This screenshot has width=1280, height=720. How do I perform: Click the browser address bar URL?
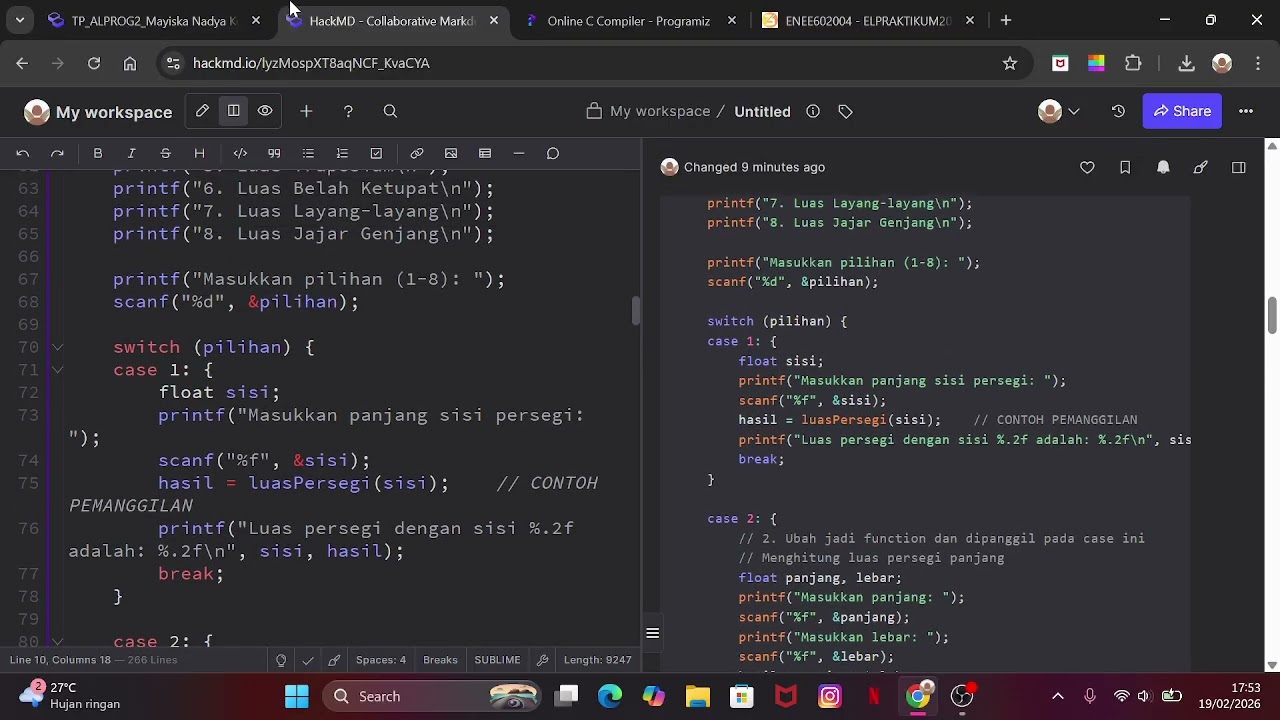(311, 63)
